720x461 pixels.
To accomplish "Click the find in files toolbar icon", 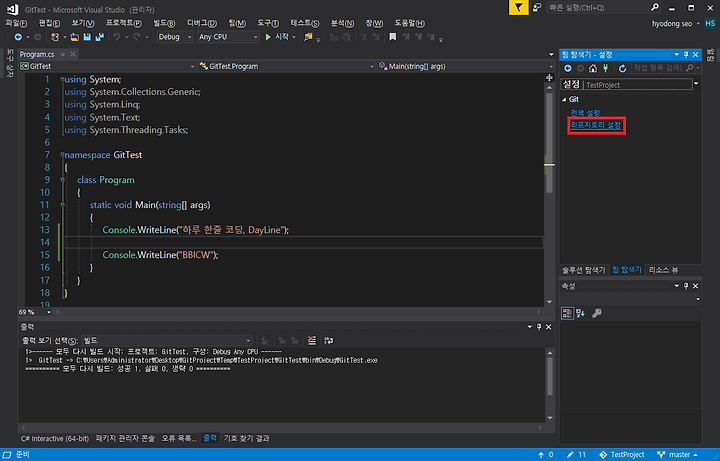I will coord(308,37).
